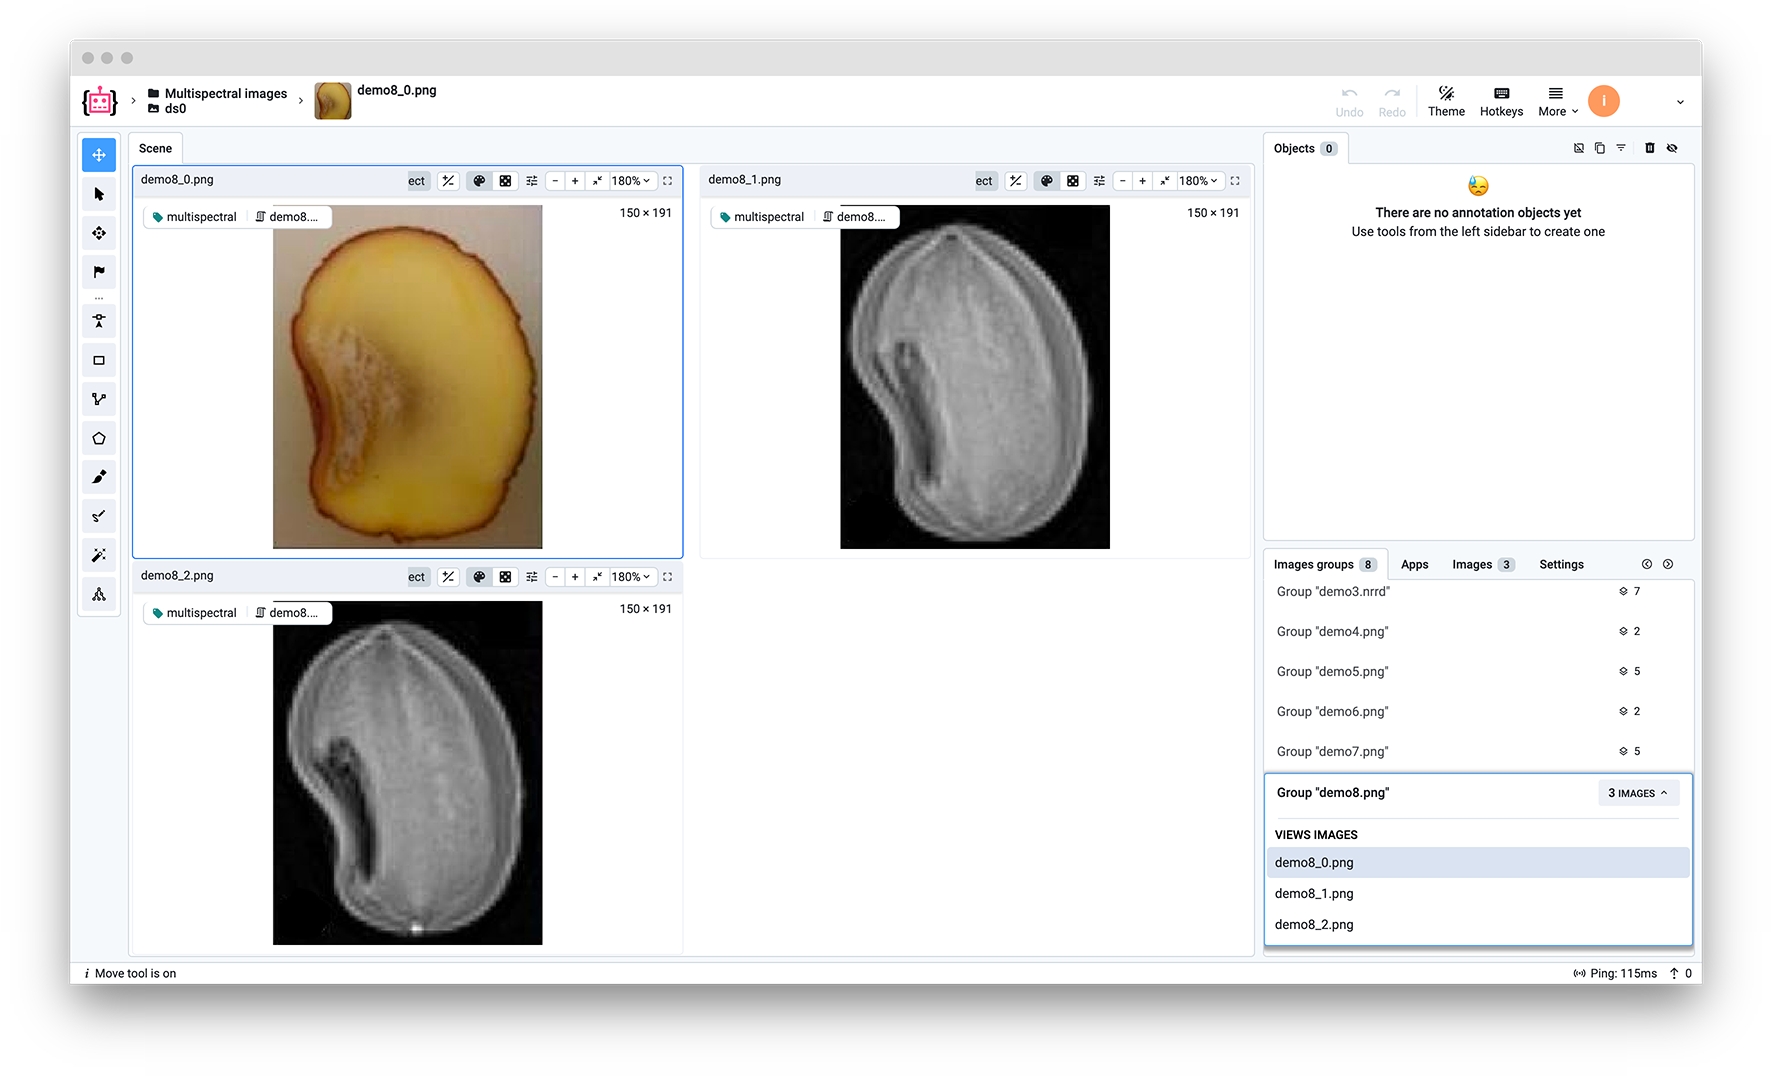The height and width of the screenshot is (1084, 1772).
Task: Toggle color palette mode in demo8_0.png view
Action: coord(479,181)
